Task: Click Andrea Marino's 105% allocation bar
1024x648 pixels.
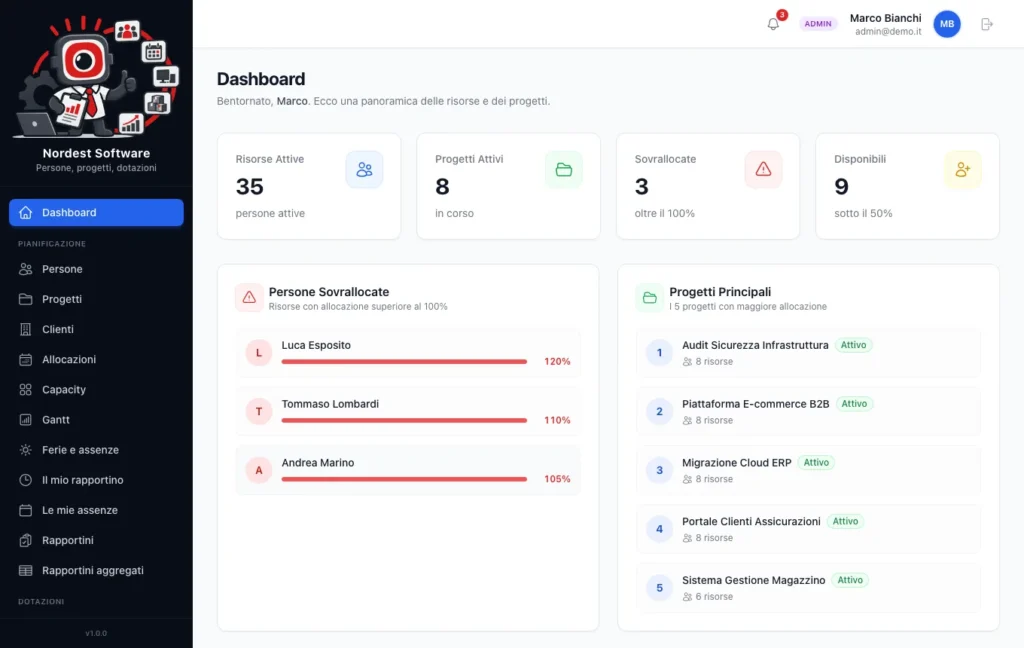Action: [404, 479]
